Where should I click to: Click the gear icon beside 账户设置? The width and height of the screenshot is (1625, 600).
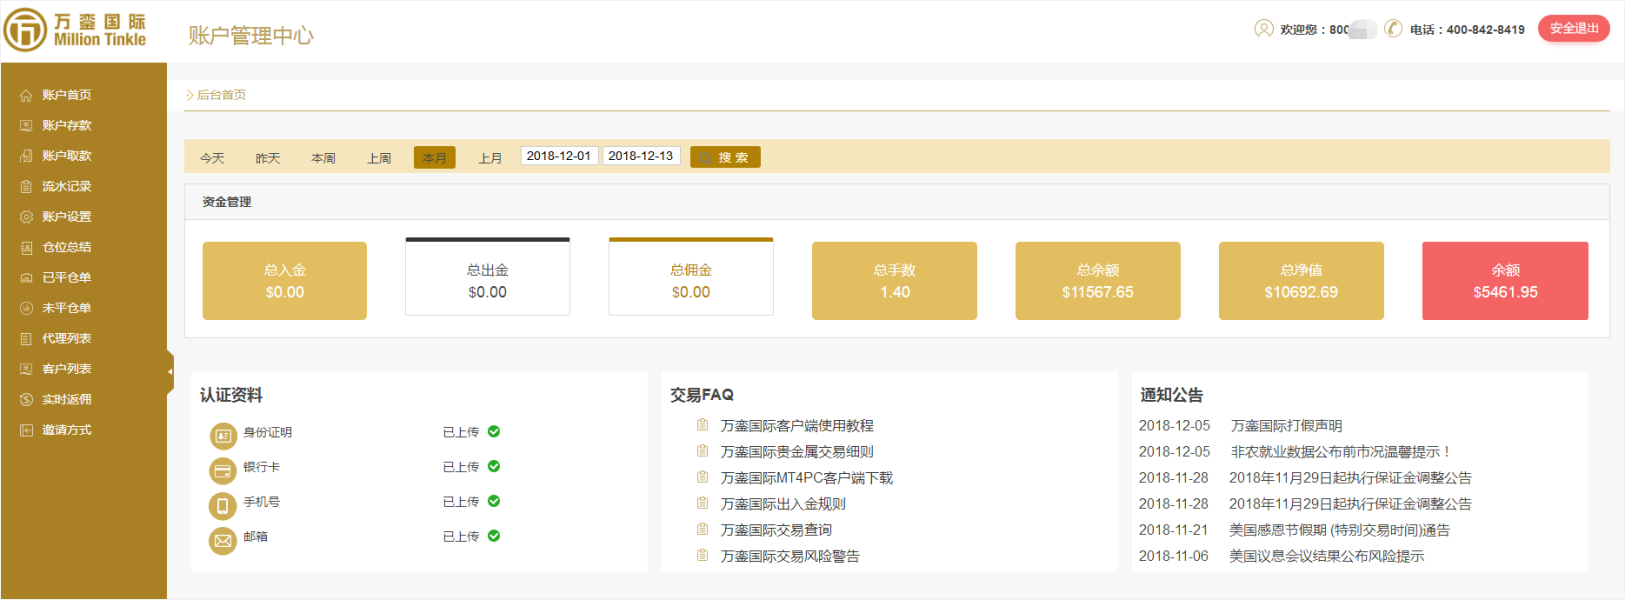click(26, 217)
